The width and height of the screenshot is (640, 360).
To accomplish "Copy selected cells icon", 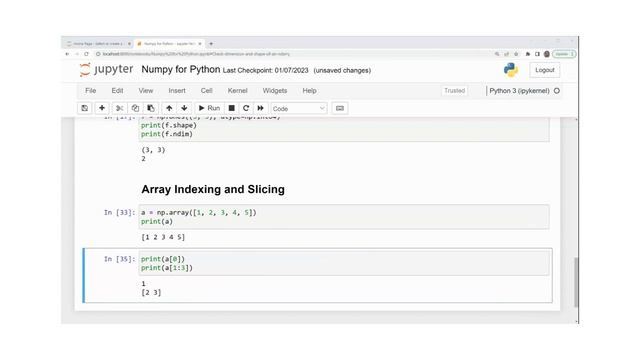I will (x=135, y=108).
